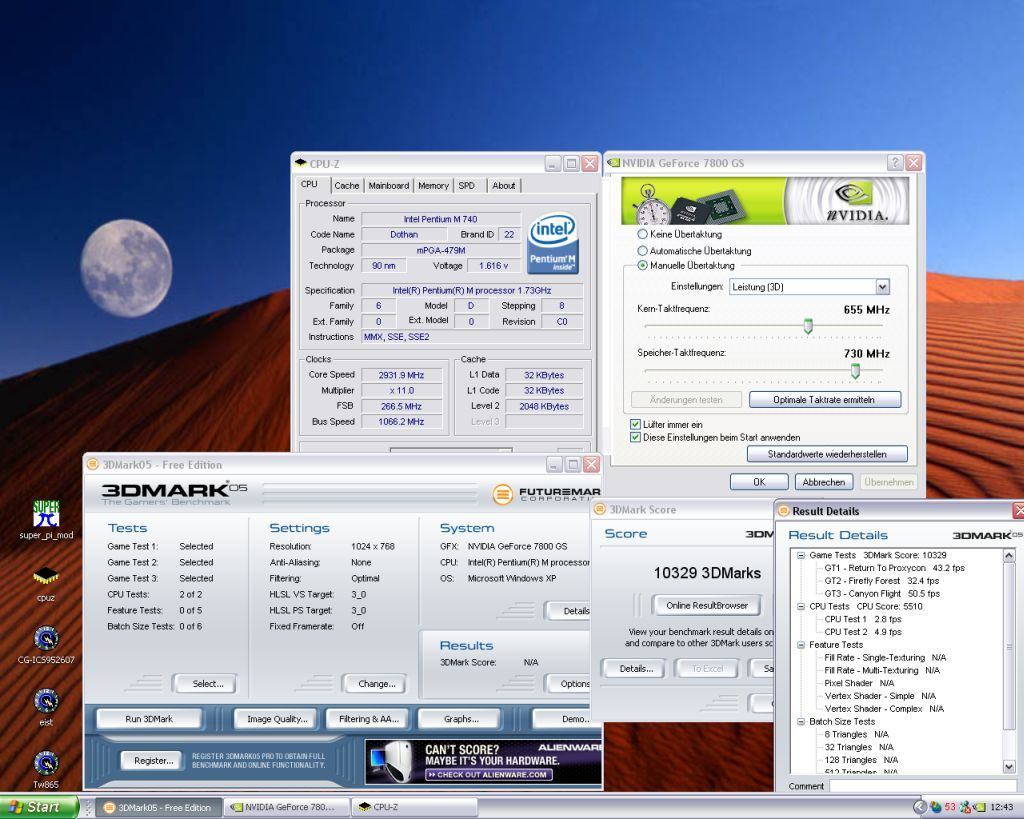Click the Speicher-Taktfrequenz slider handle
Viewport: 1024px width, 819px height.
[x=855, y=371]
